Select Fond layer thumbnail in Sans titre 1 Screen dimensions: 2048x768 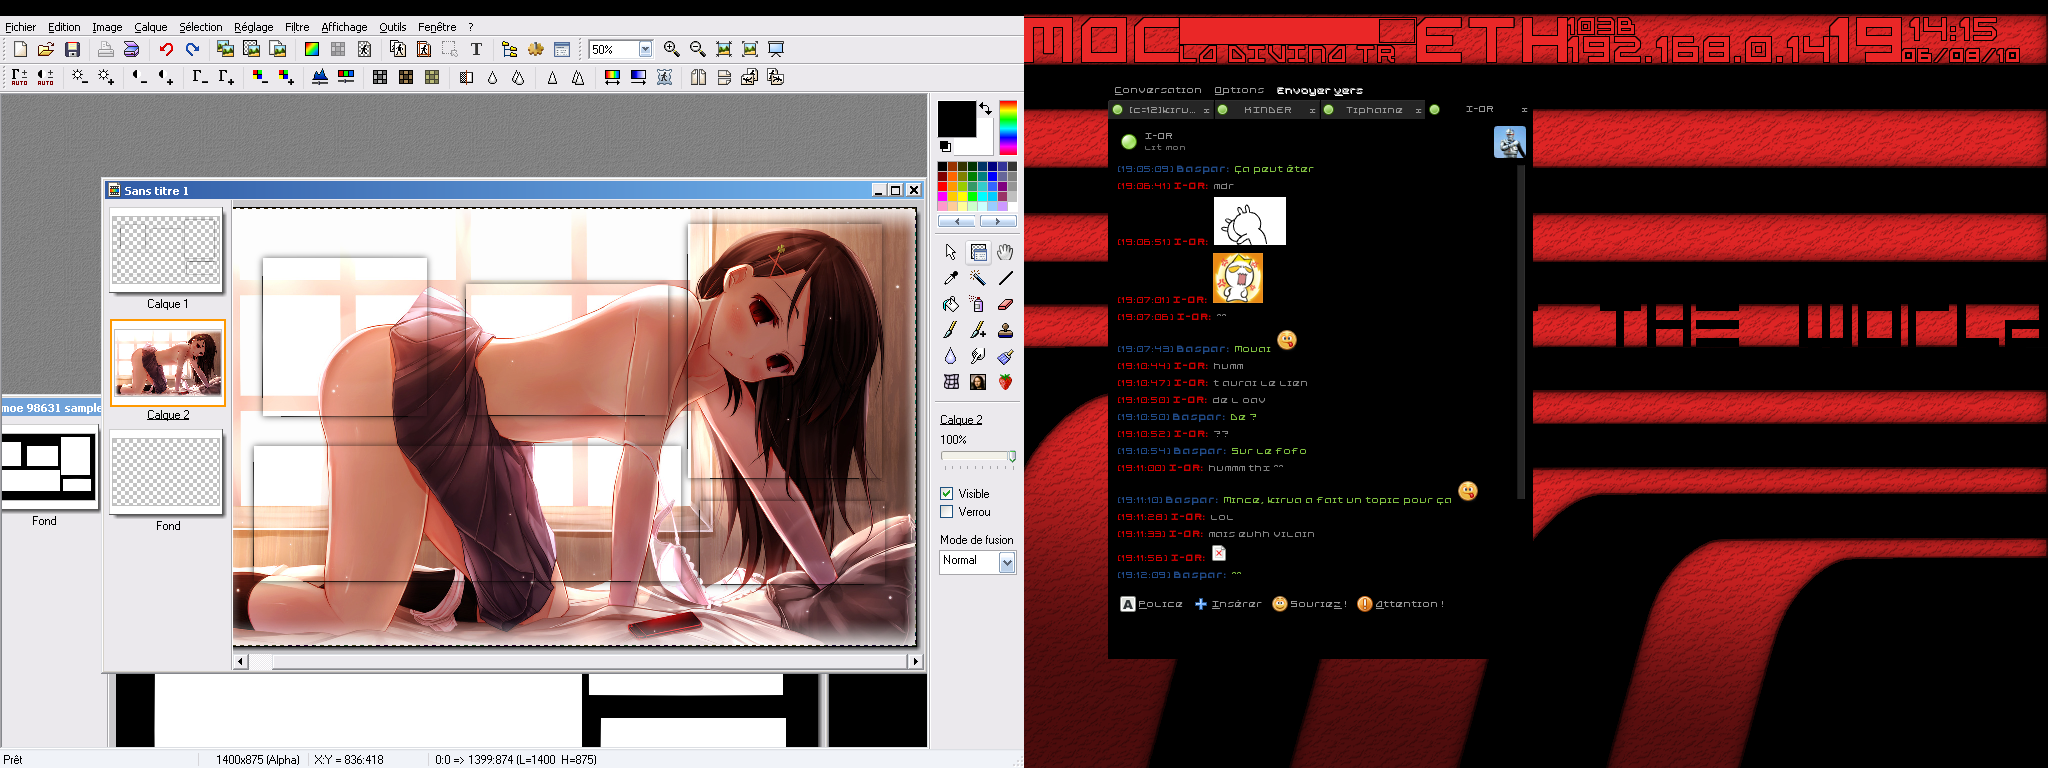click(166, 472)
